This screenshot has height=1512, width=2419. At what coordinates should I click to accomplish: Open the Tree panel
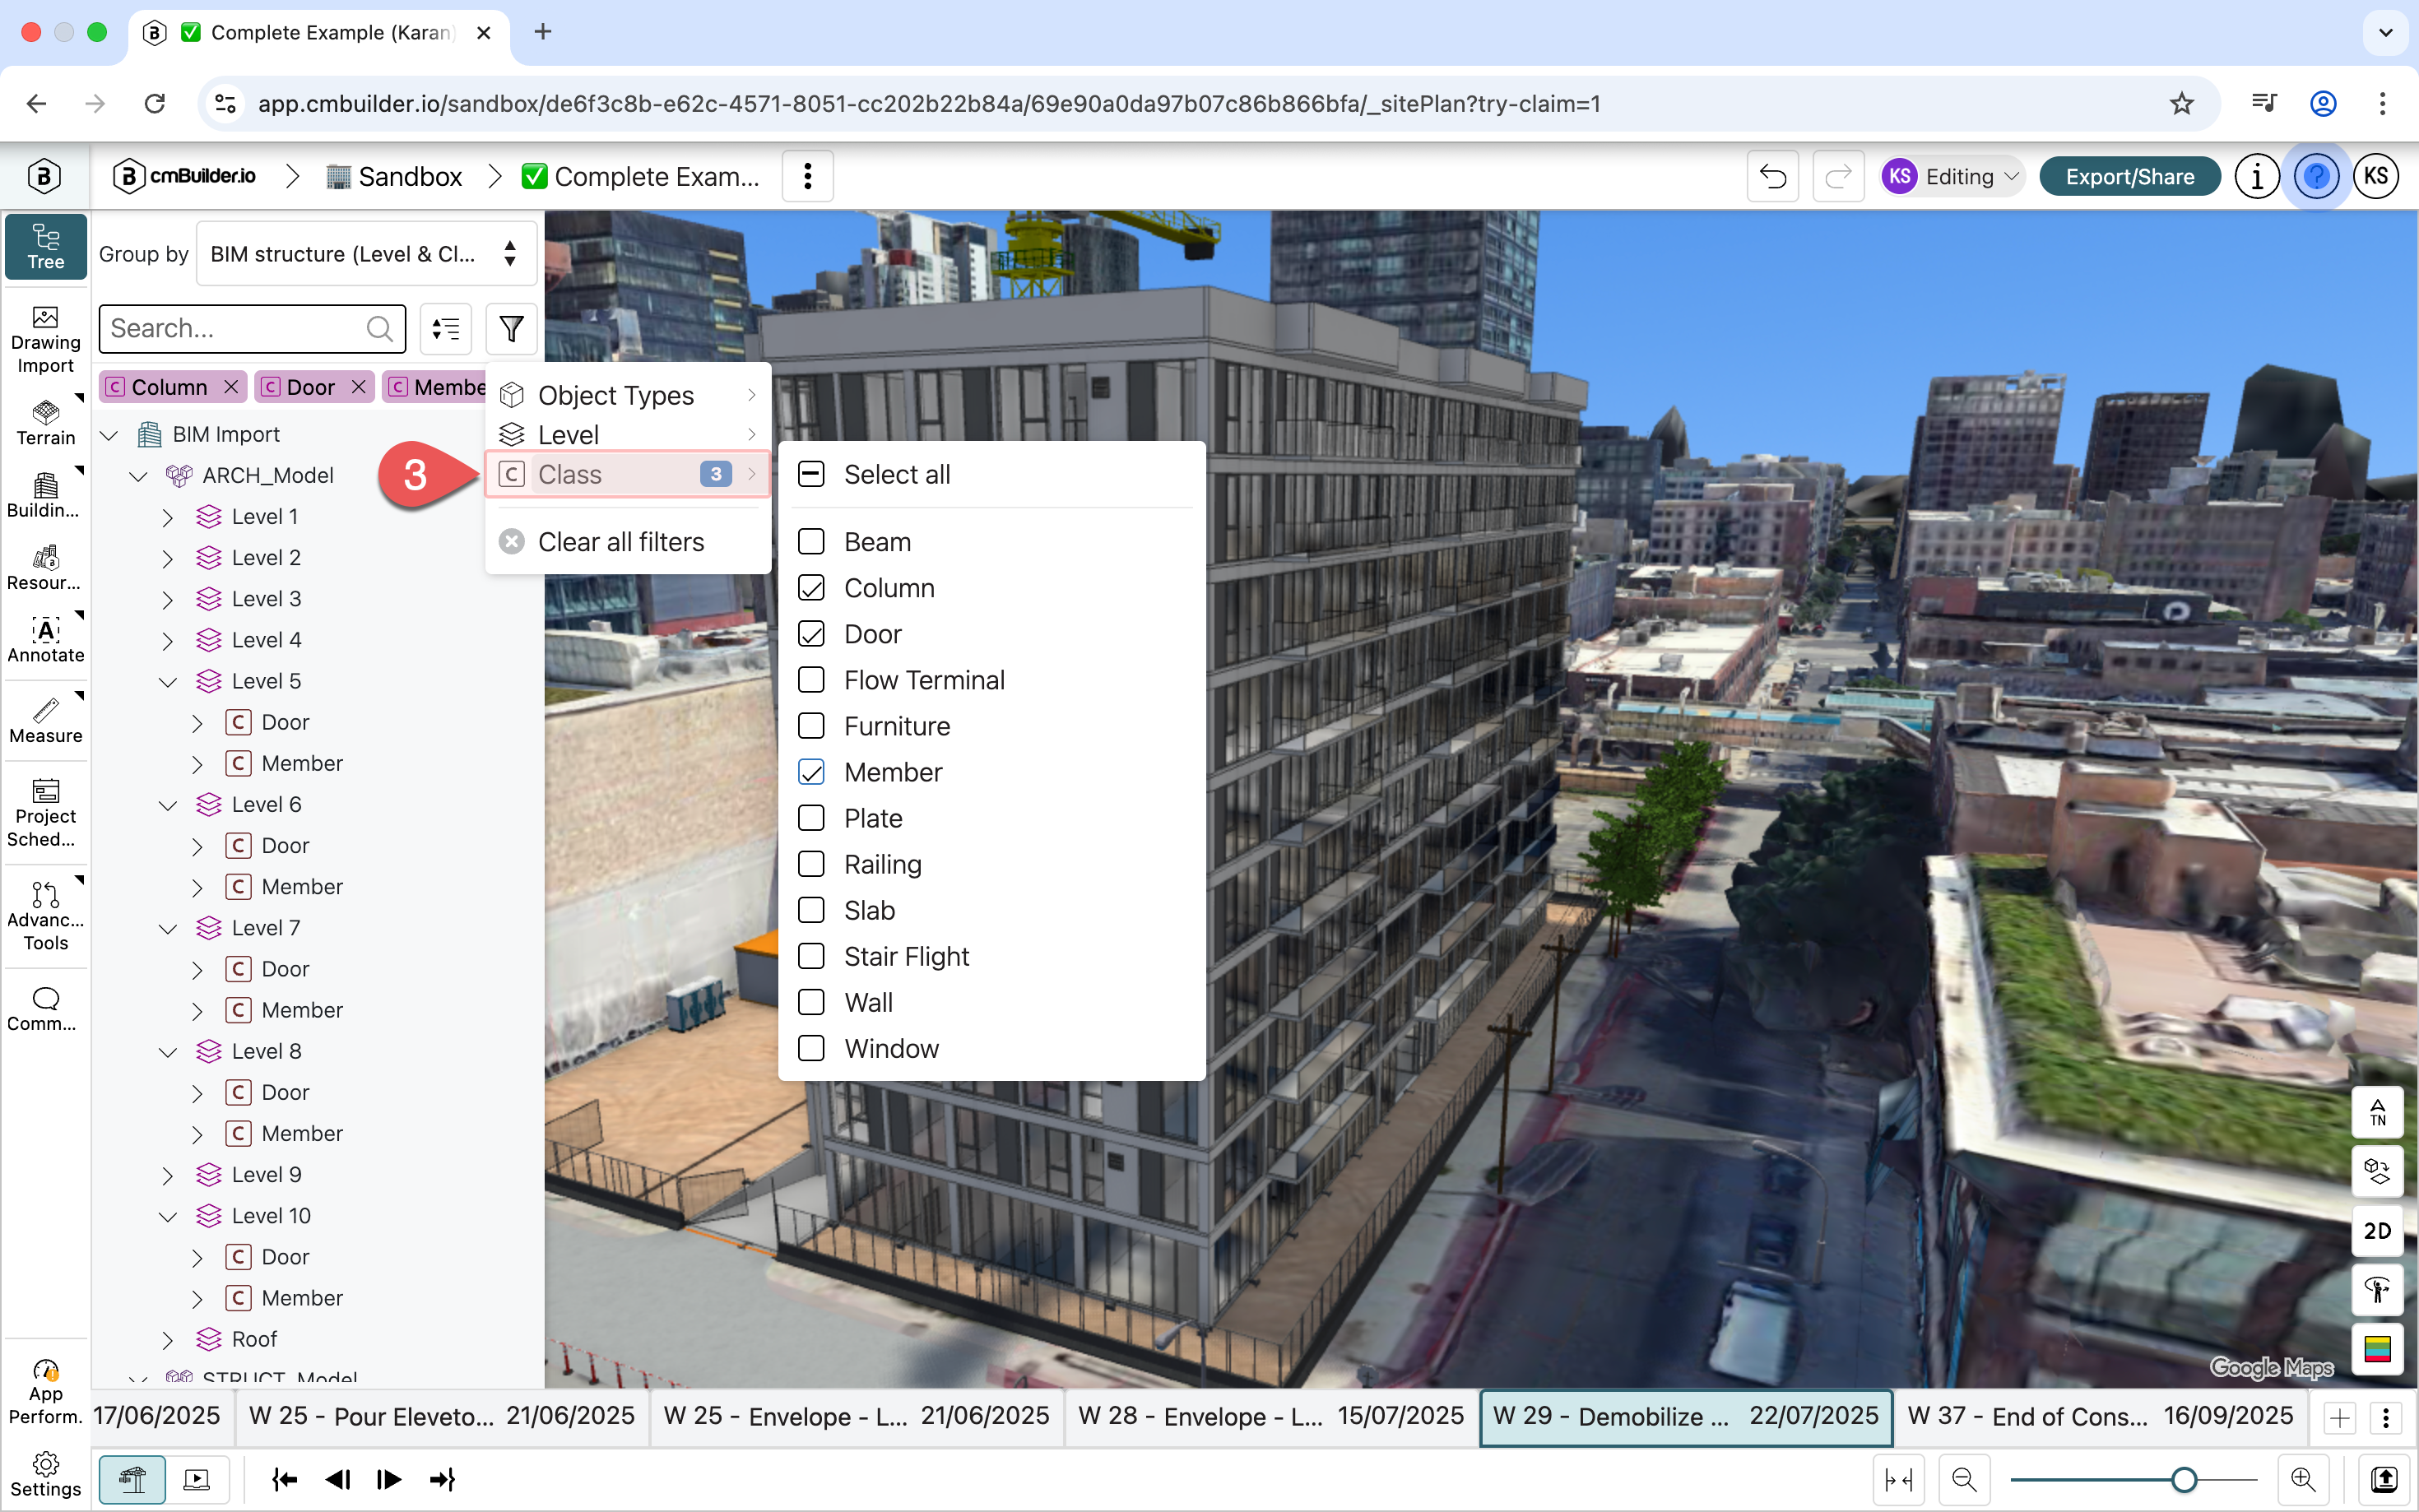tap(46, 246)
